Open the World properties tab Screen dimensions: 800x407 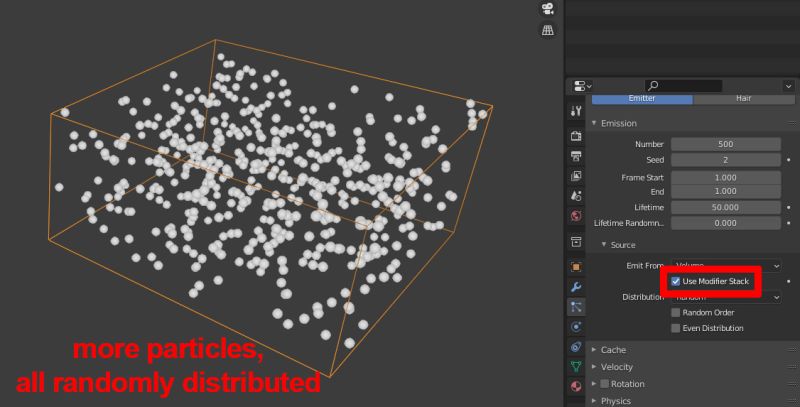click(576, 216)
